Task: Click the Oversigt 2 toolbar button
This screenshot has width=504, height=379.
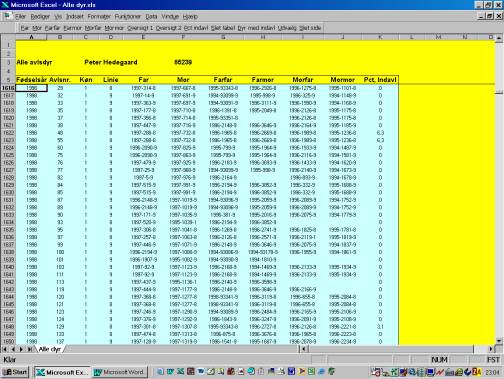Action: tap(169, 28)
